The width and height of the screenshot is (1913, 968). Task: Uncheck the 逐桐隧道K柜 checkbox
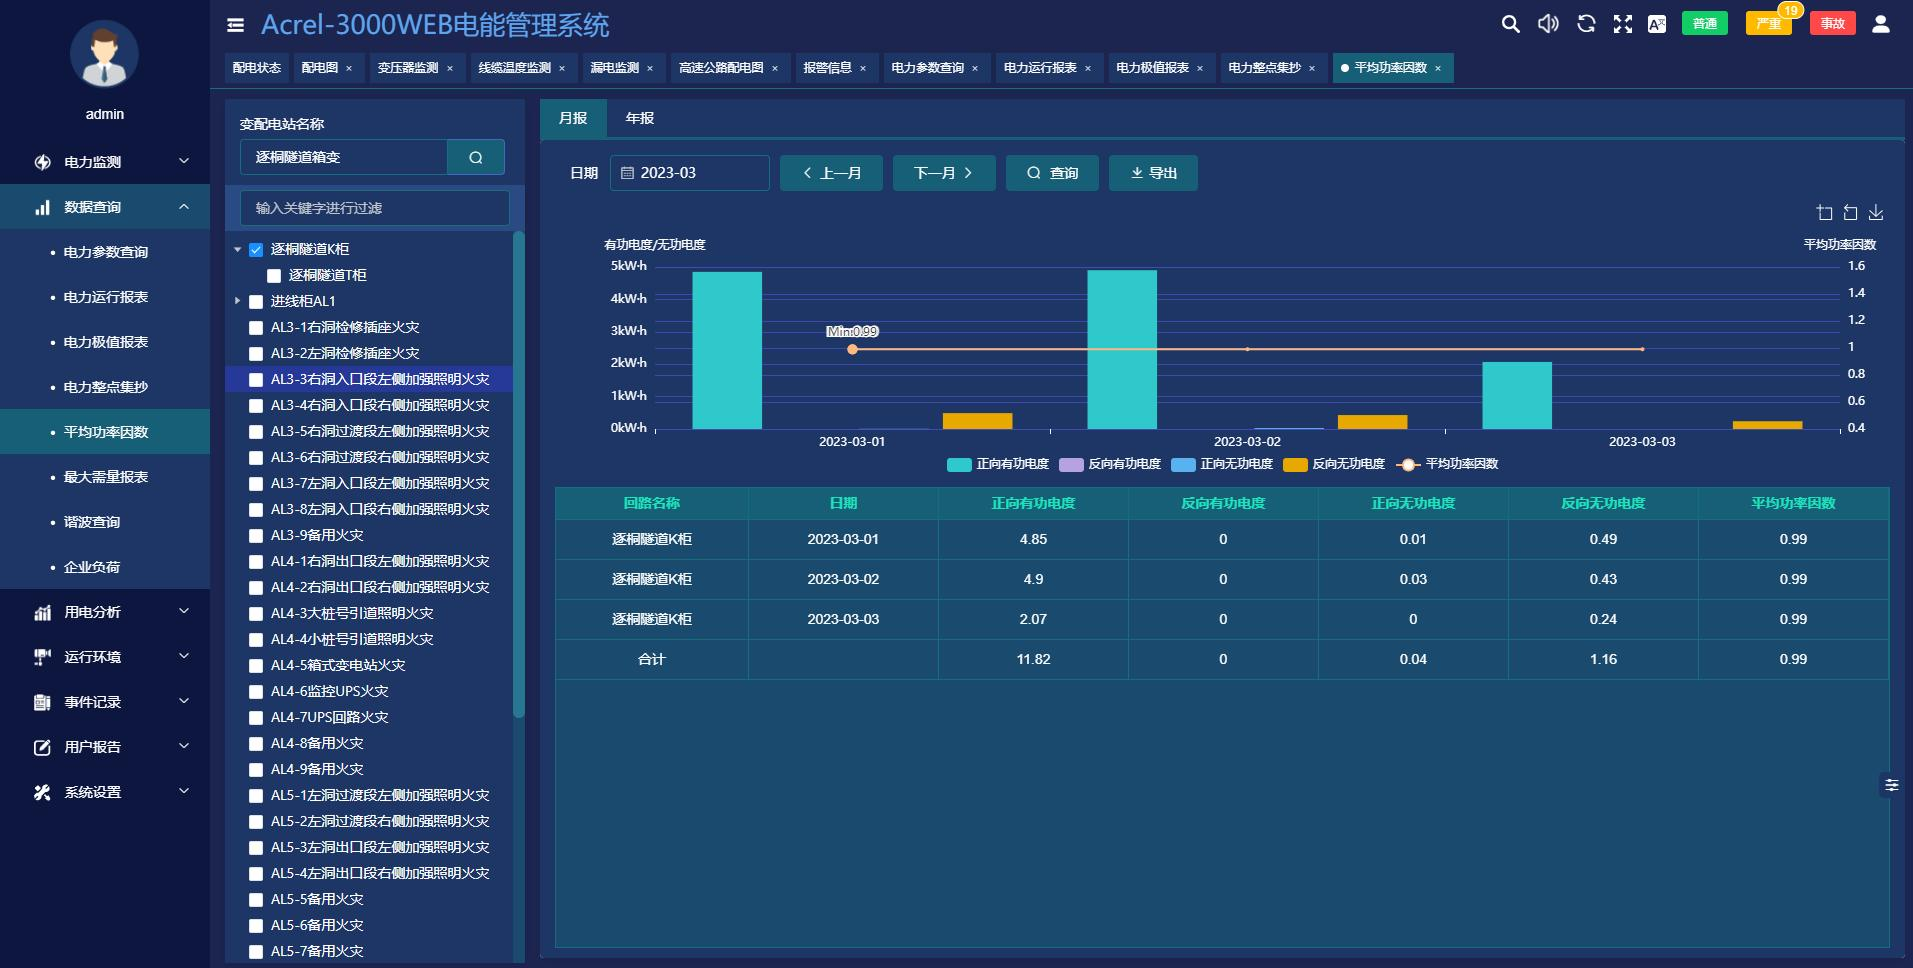[256, 250]
